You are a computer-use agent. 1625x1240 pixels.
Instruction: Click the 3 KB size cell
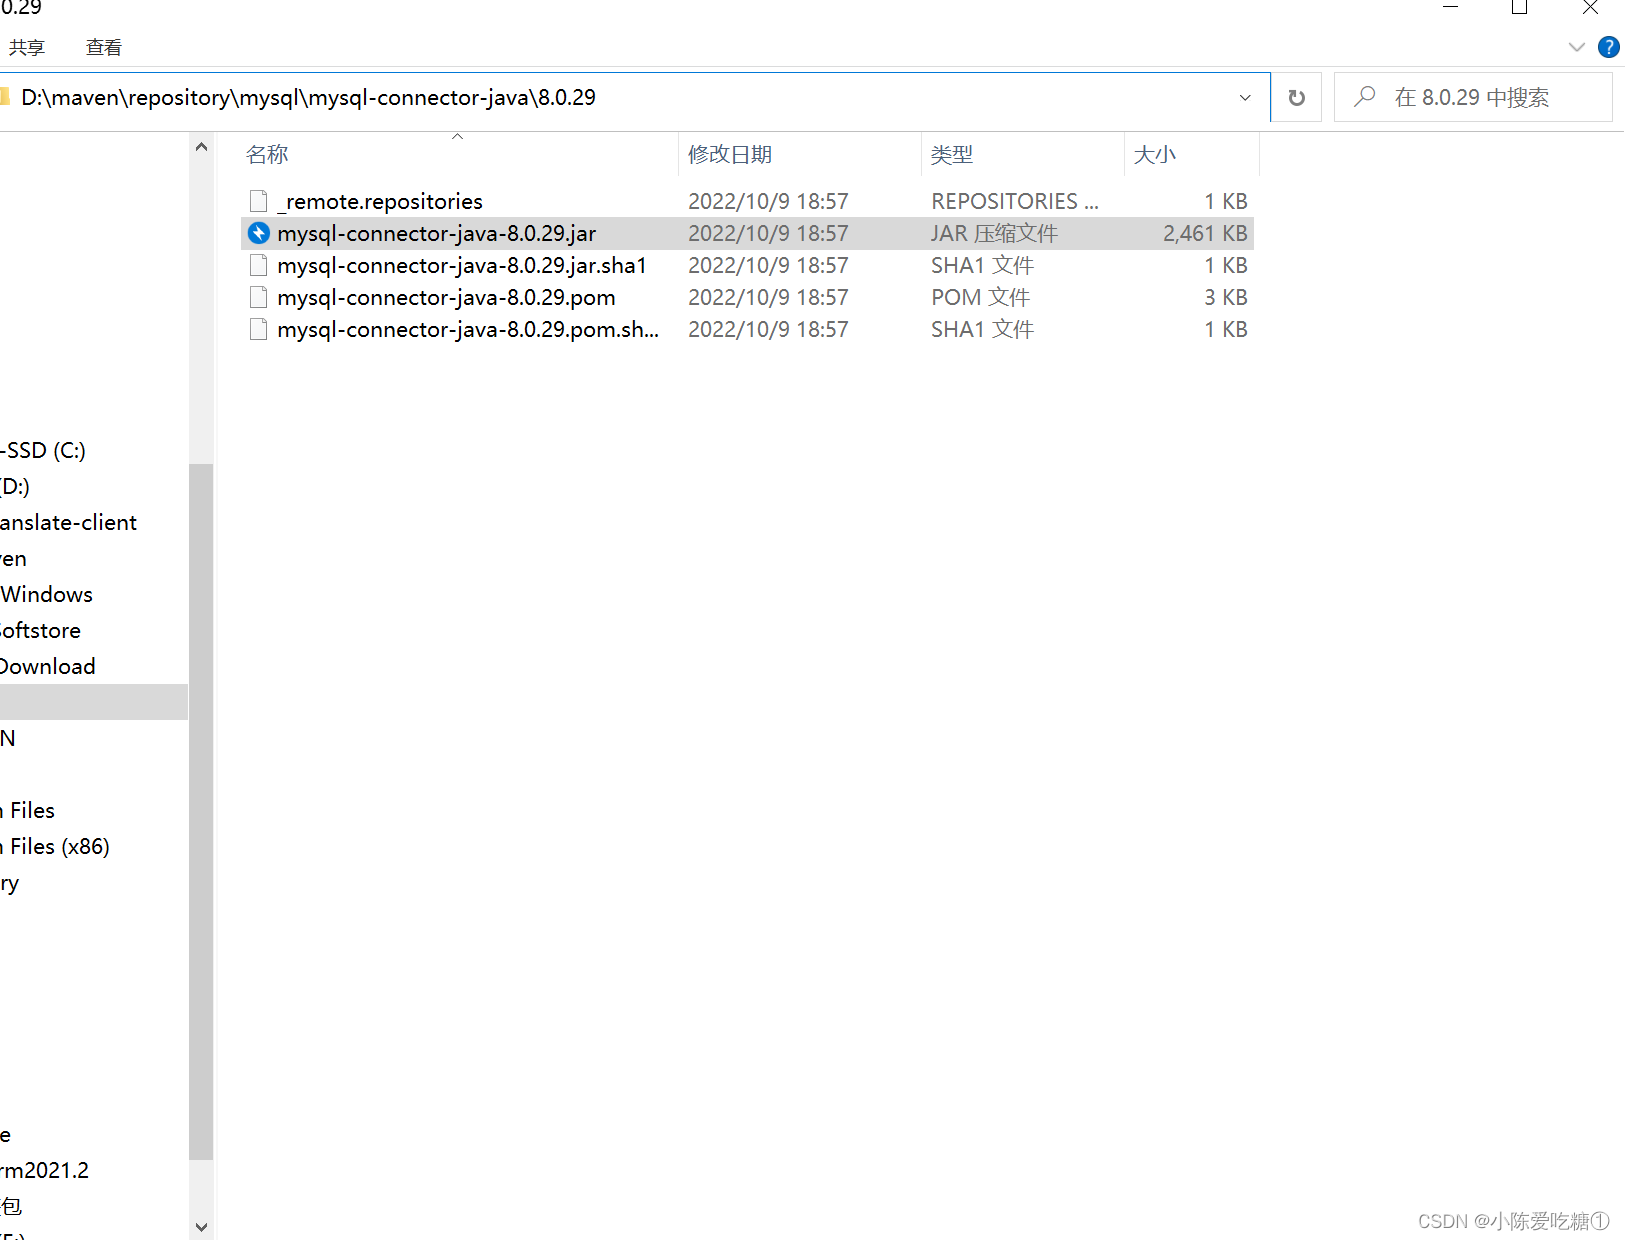coord(1225,297)
